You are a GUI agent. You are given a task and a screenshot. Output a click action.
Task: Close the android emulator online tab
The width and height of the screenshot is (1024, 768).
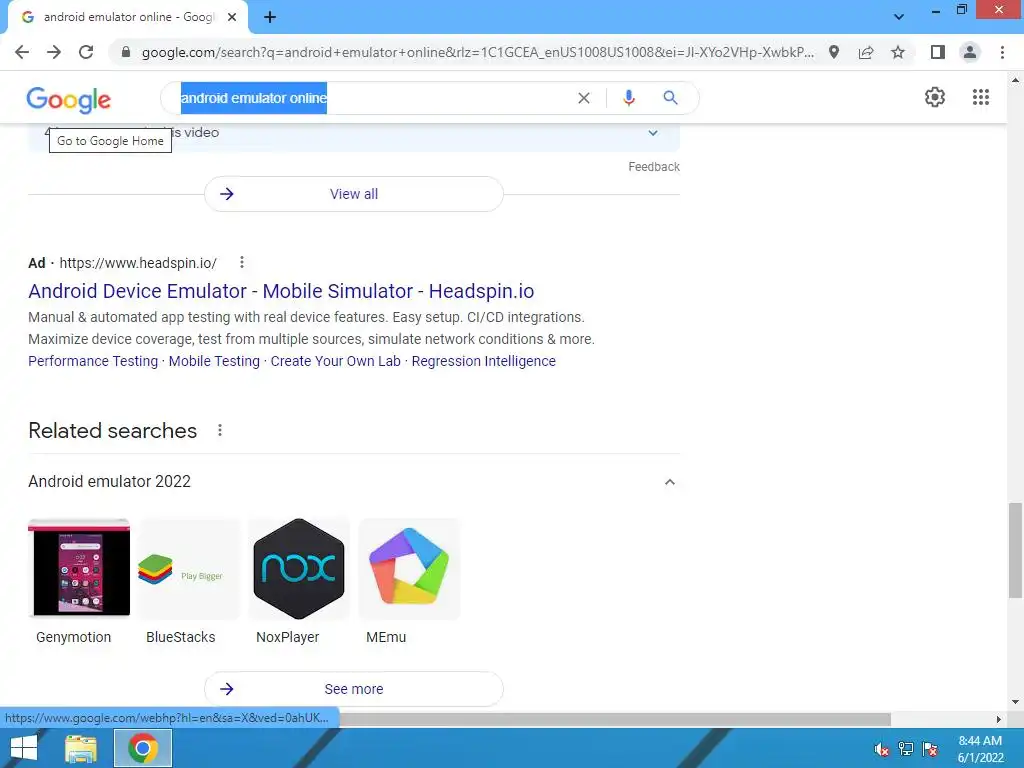(x=232, y=17)
